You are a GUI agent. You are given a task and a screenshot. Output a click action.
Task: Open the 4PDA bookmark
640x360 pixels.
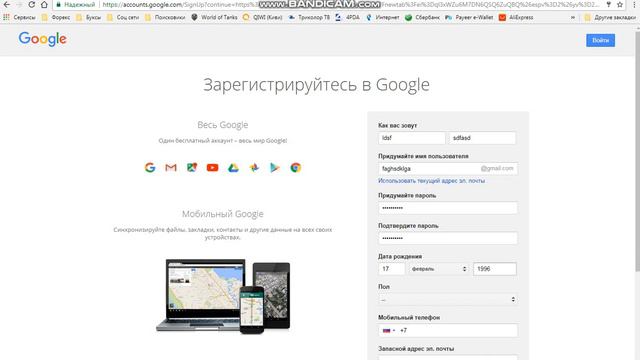[347, 18]
